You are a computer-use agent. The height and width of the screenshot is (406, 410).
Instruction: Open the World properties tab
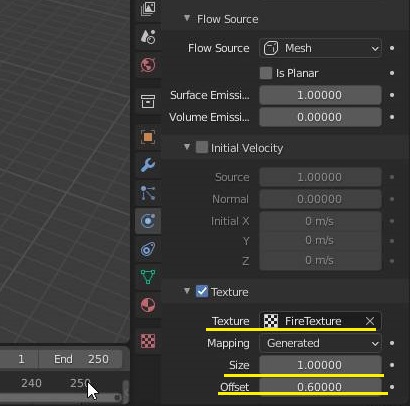(x=148, y=65)
